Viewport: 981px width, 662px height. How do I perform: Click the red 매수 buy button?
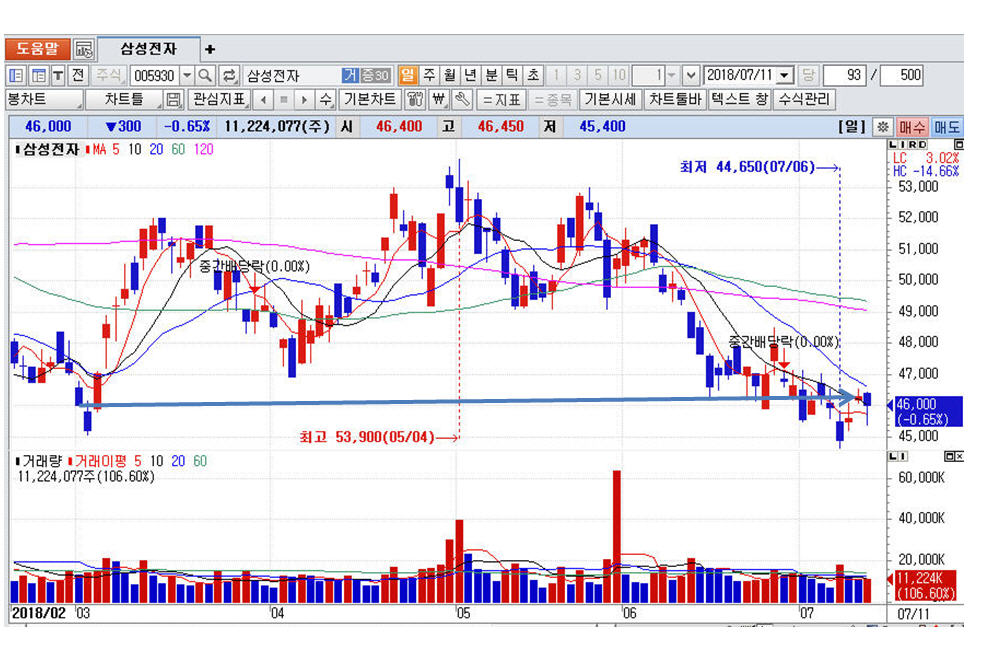point(912,127)
